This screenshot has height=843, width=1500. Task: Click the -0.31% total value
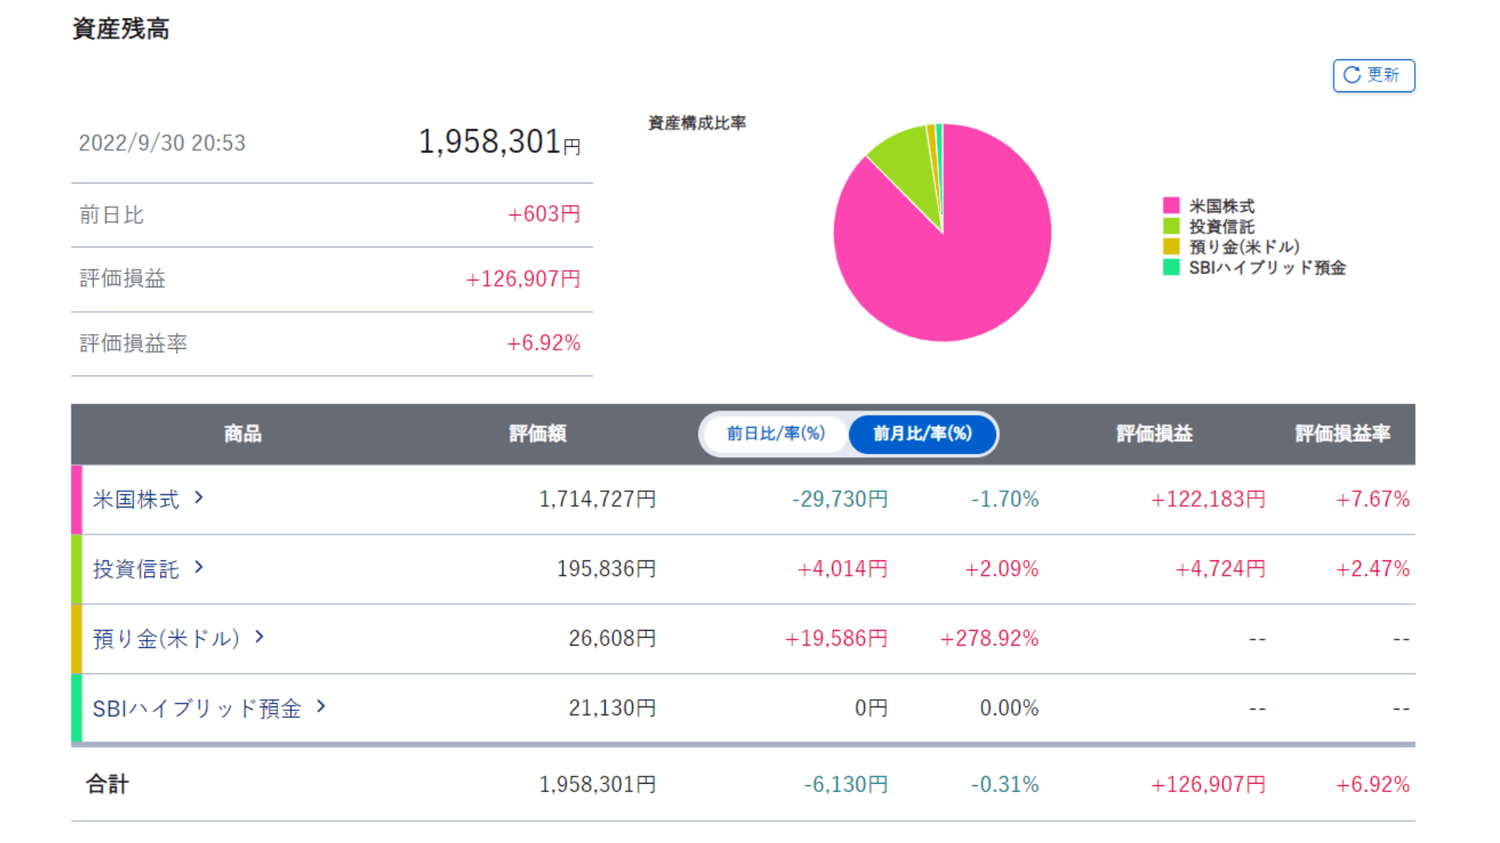pos(1004,784)
